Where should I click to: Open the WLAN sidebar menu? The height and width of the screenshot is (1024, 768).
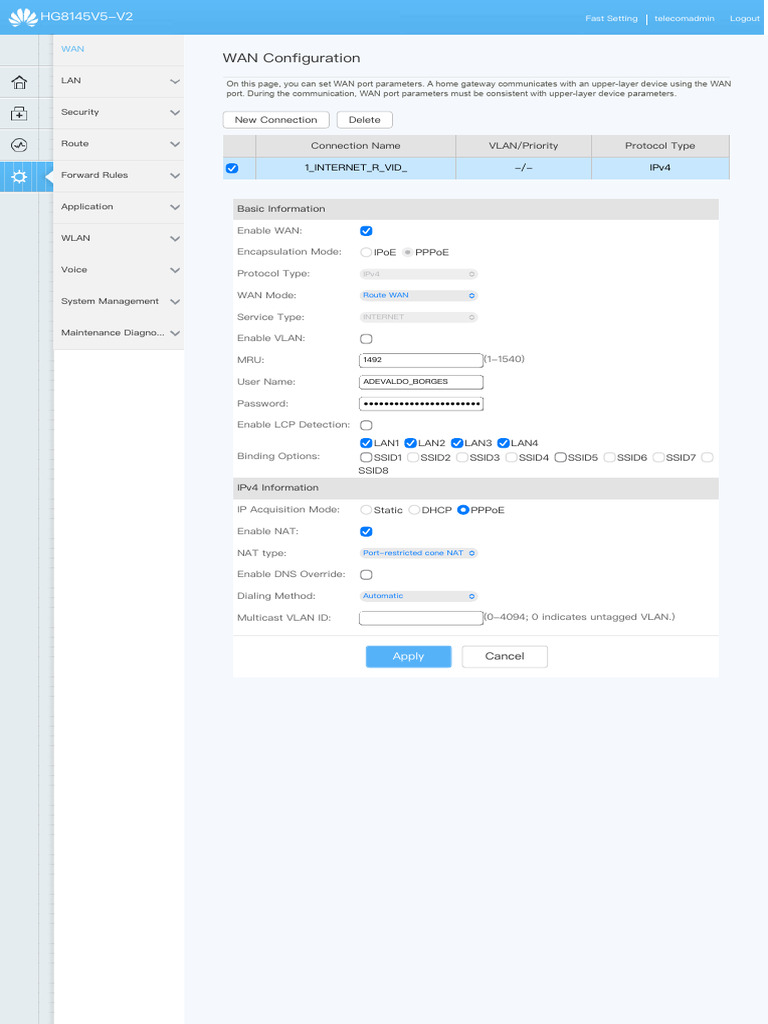(x=118, y=238)
